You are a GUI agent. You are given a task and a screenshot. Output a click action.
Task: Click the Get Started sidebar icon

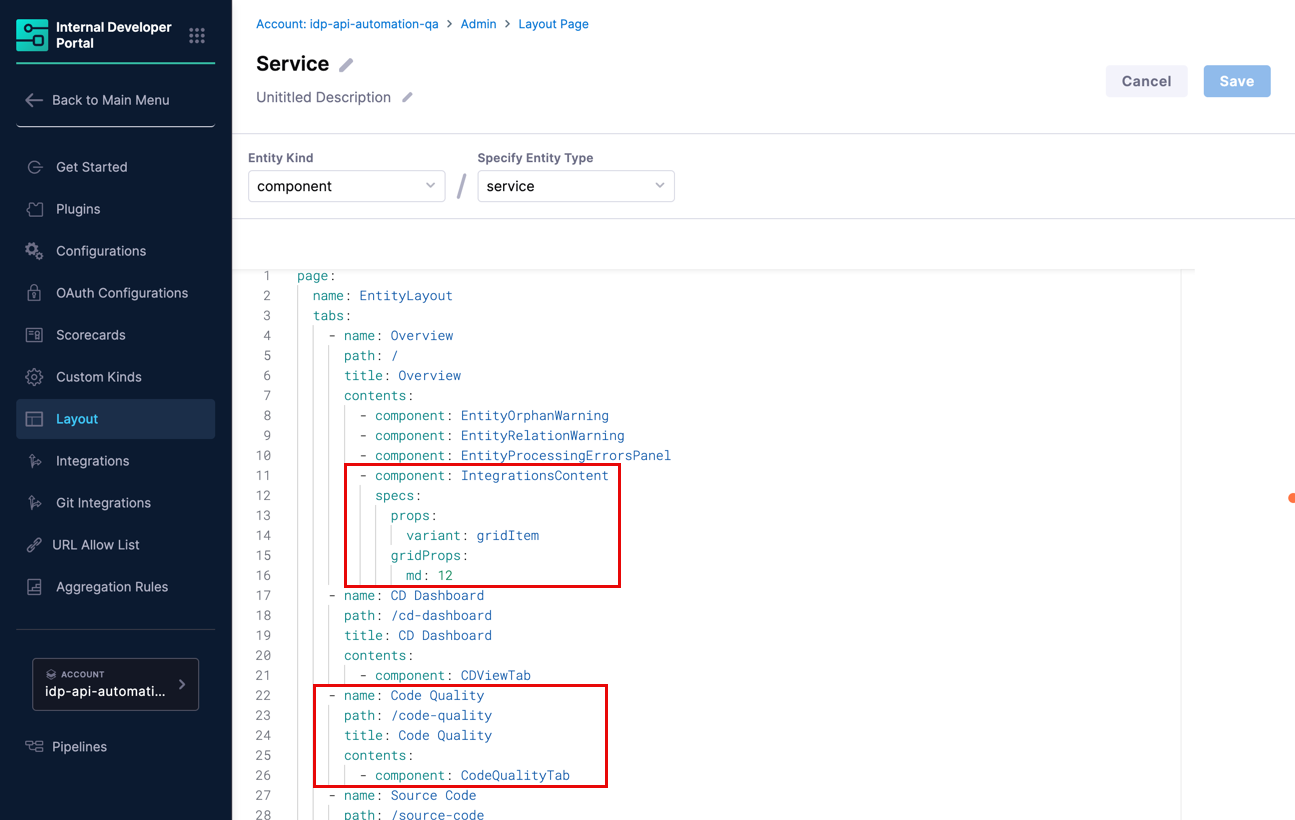coord(35,167)
